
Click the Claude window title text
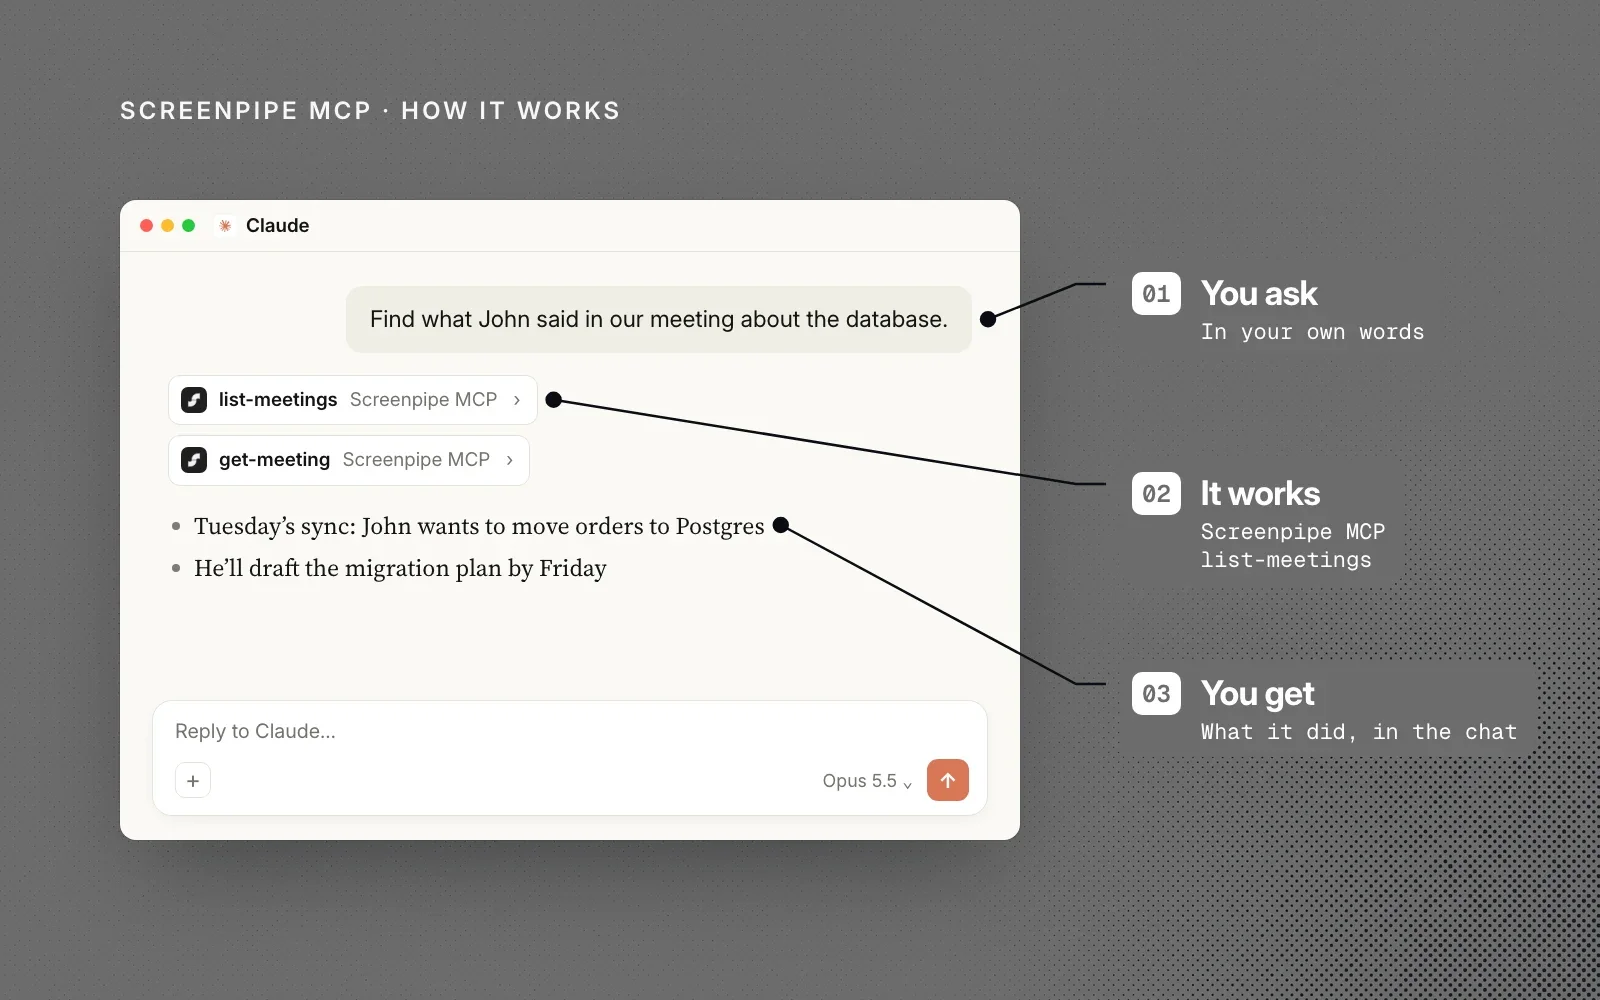point(277,226)
